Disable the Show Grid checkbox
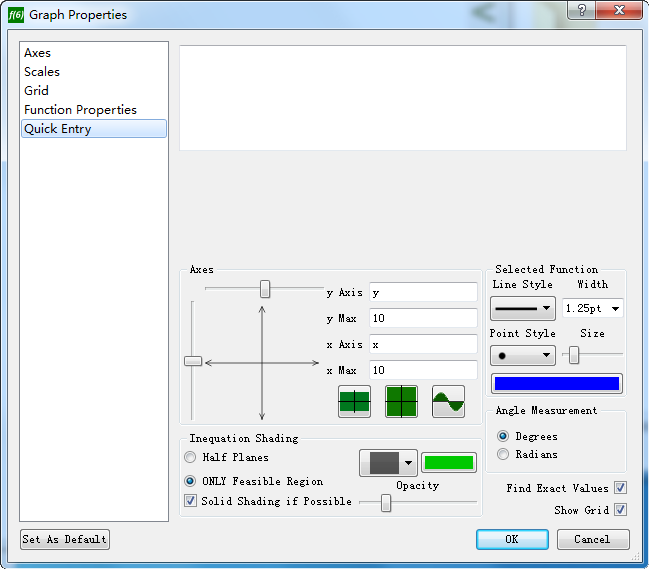The width and height of the screenshot is (650, 570). click(x=620, y=510)
